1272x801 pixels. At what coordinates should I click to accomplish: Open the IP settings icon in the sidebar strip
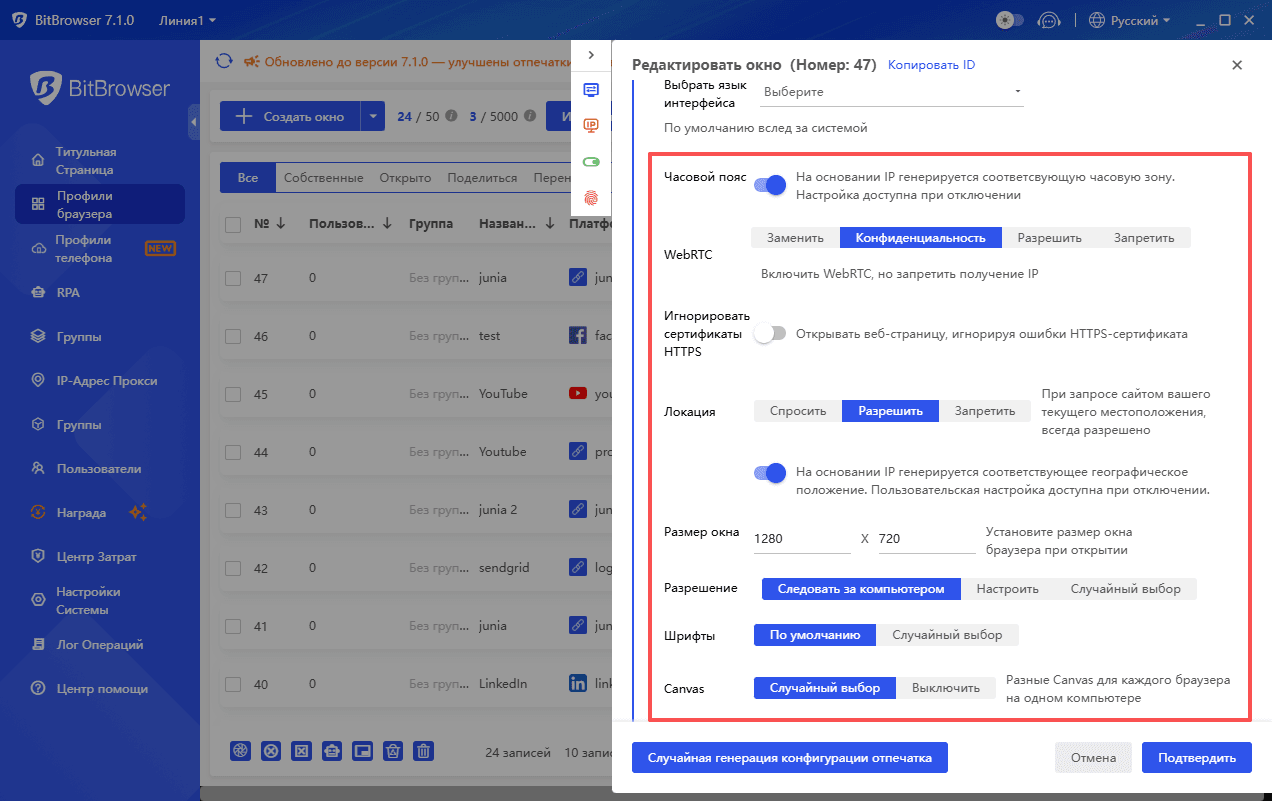(591, 125)
